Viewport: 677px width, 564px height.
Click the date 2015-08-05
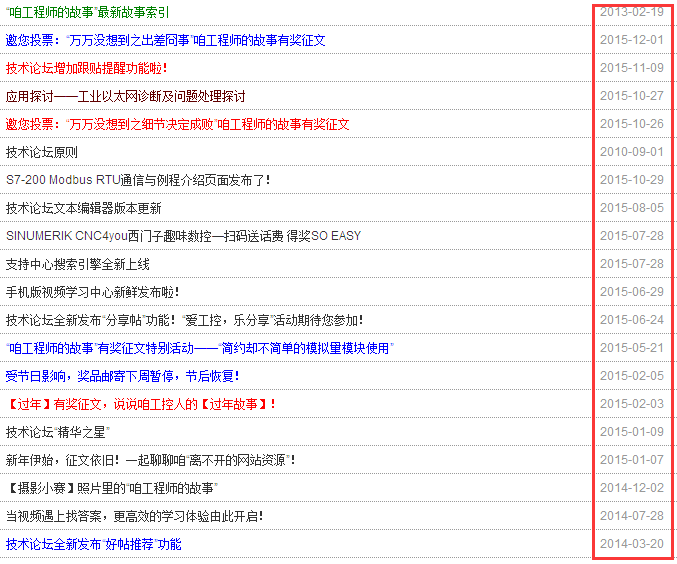click(x=632, y=208)
